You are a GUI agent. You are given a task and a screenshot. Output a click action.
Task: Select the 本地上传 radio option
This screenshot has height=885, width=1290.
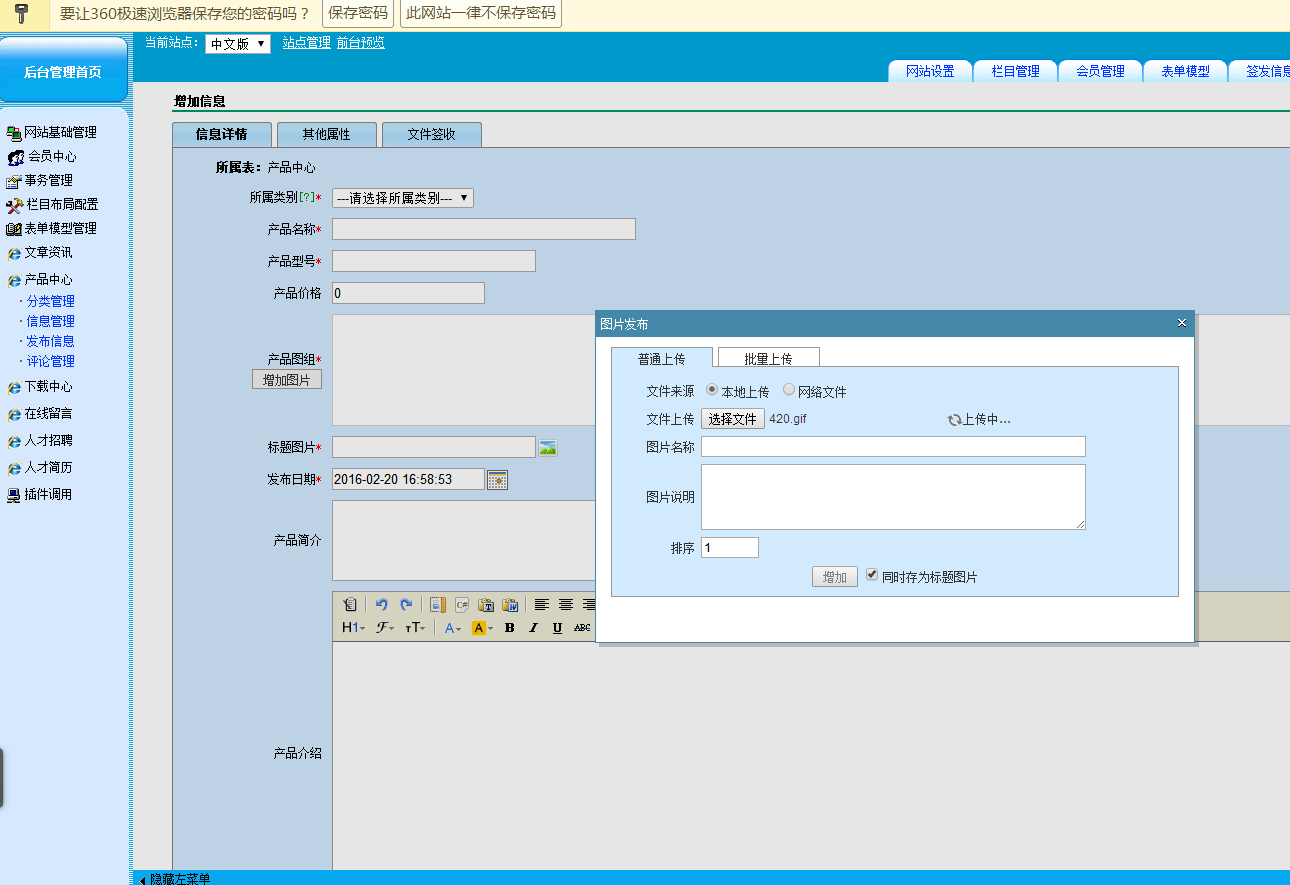click(712, 391)
